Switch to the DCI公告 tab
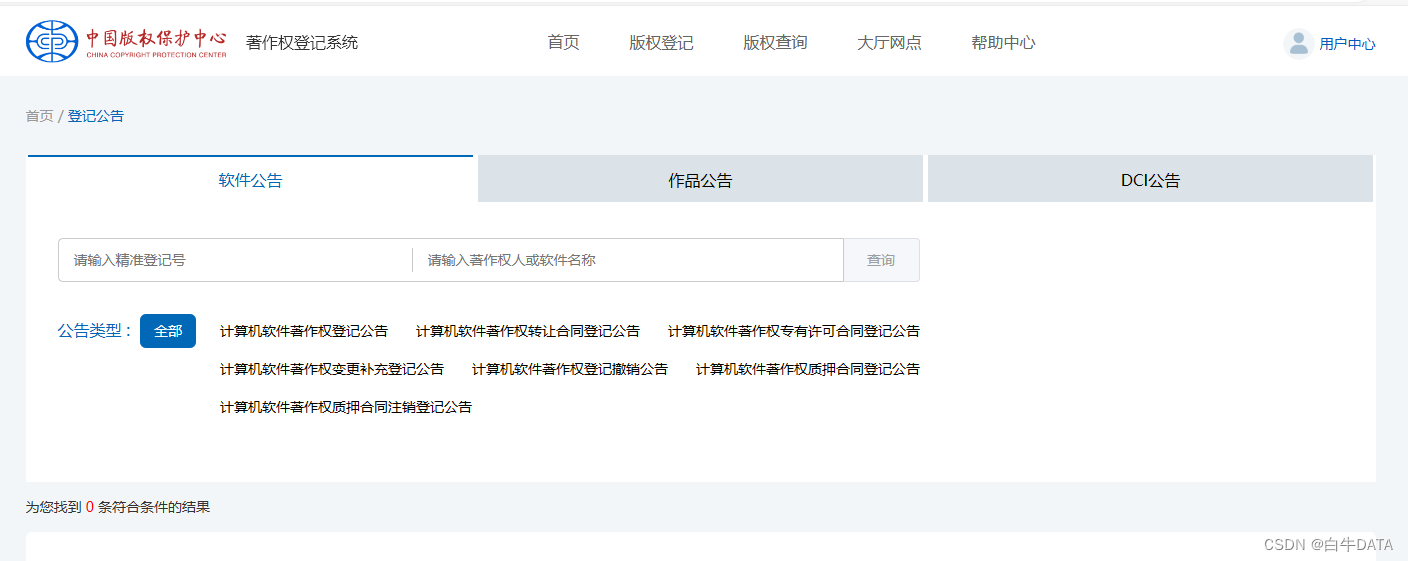The image size is (1408, 561). [1150, 180]
